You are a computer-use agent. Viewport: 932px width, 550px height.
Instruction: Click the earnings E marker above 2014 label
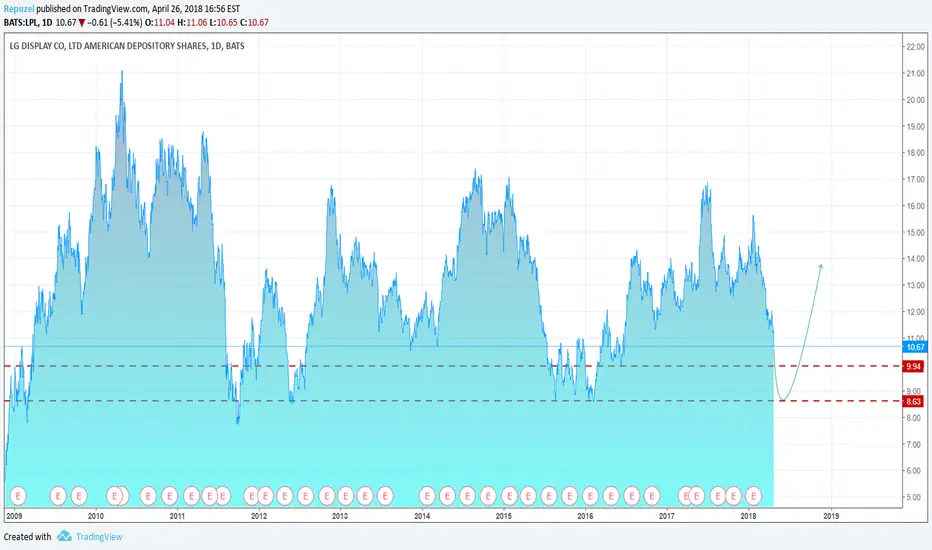coord(427,495)
